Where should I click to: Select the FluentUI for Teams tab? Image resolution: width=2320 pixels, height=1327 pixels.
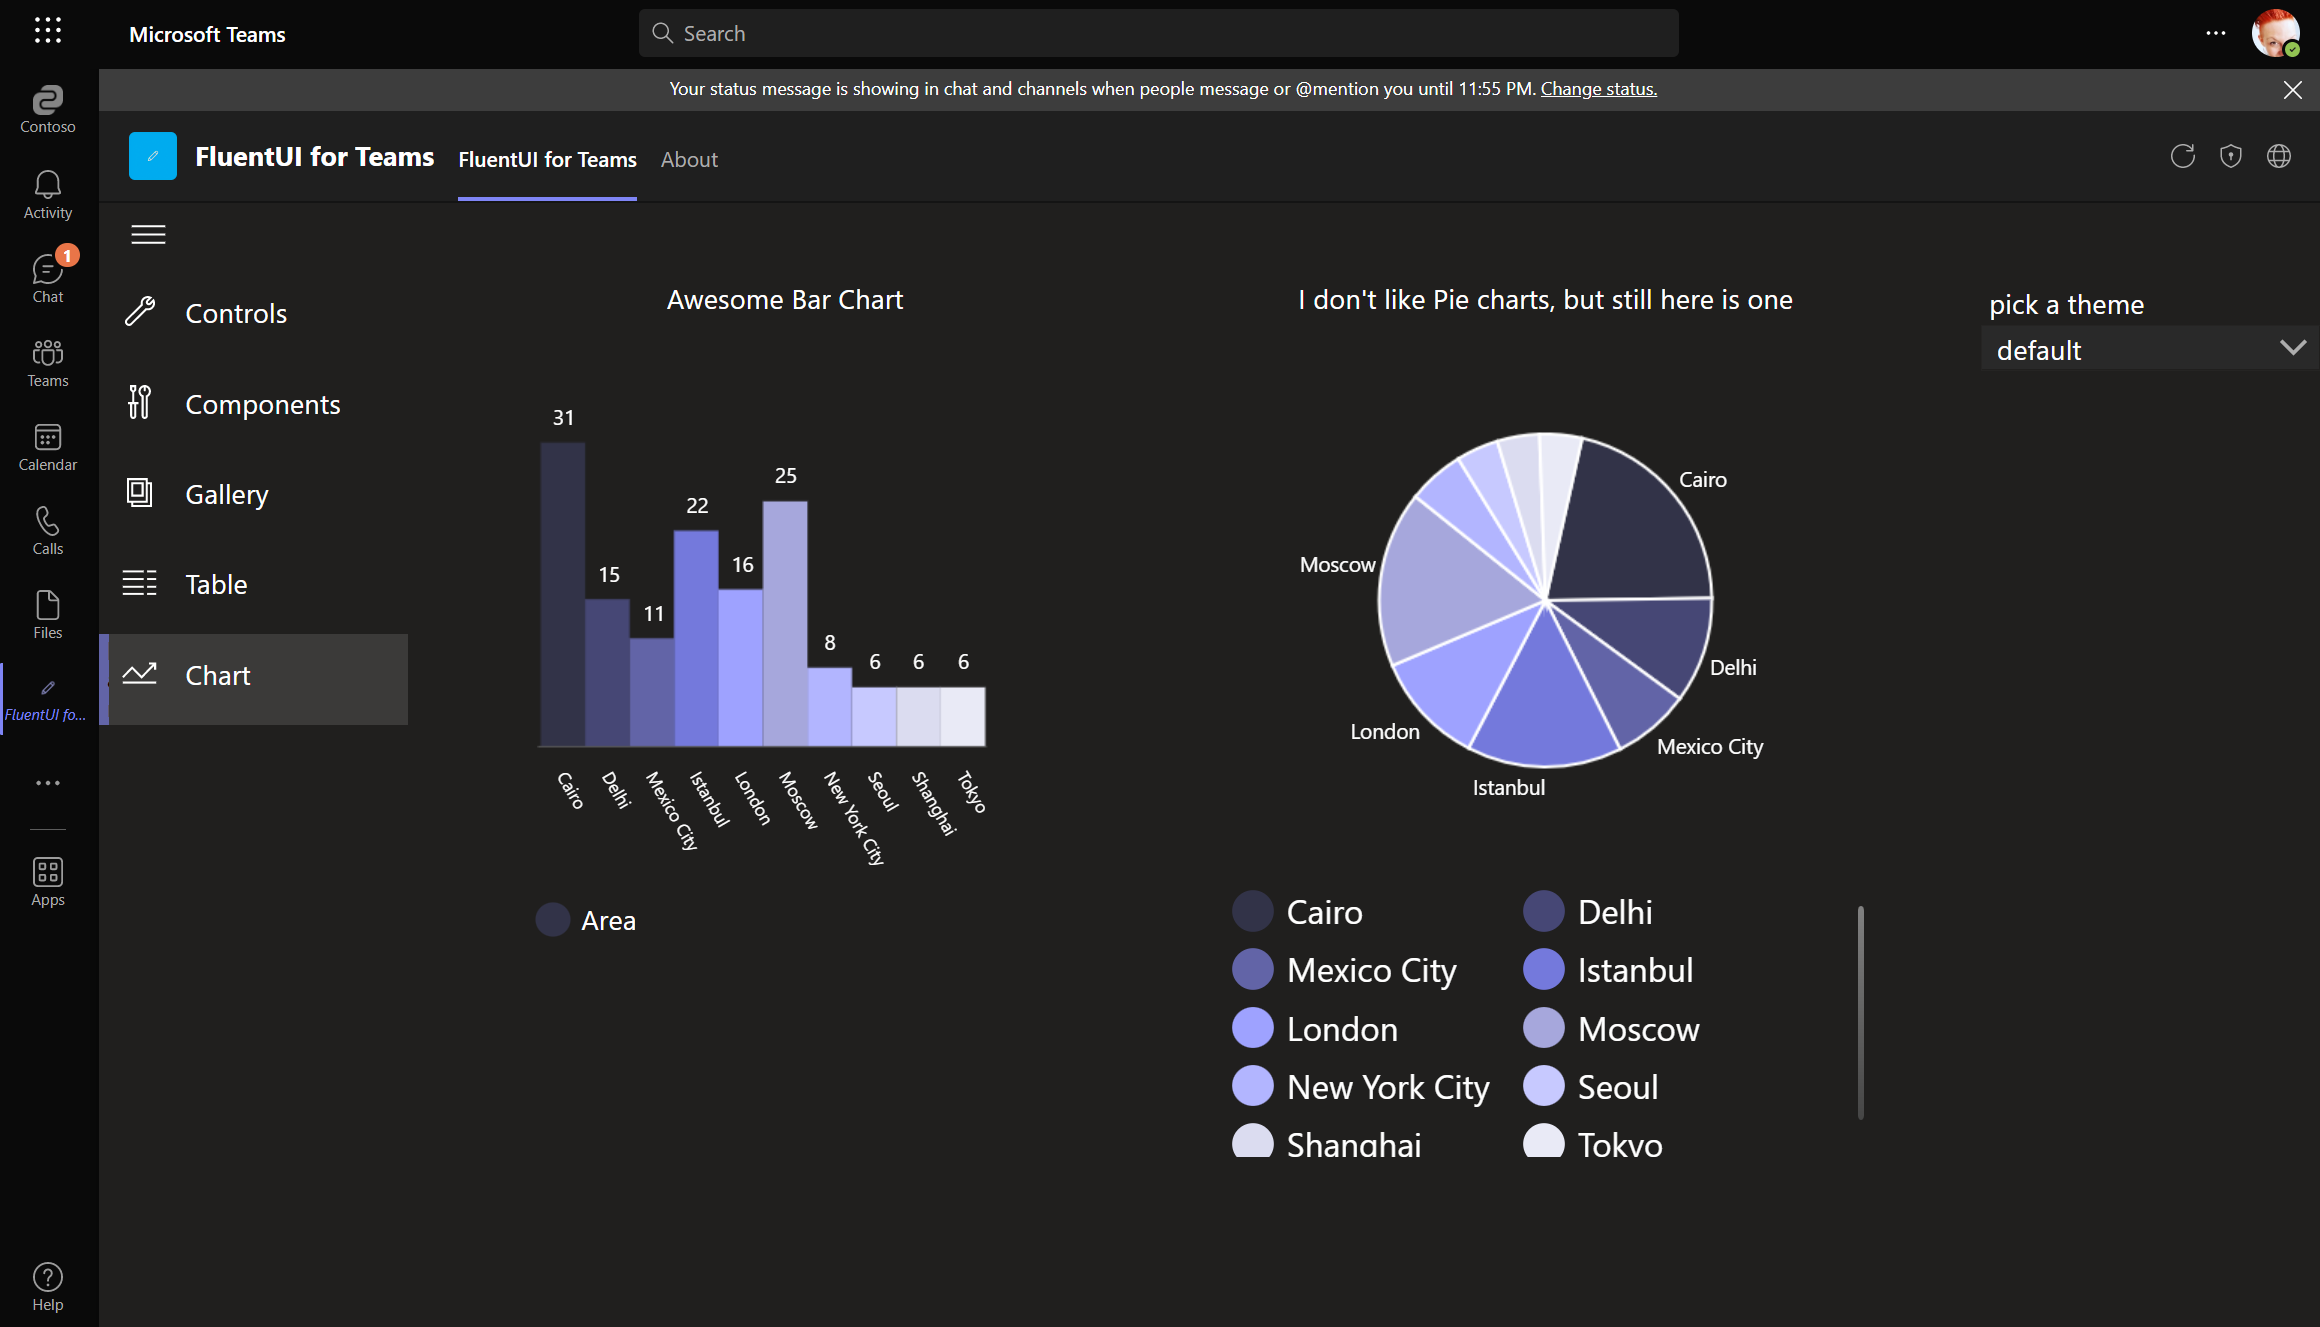(547, 160)
